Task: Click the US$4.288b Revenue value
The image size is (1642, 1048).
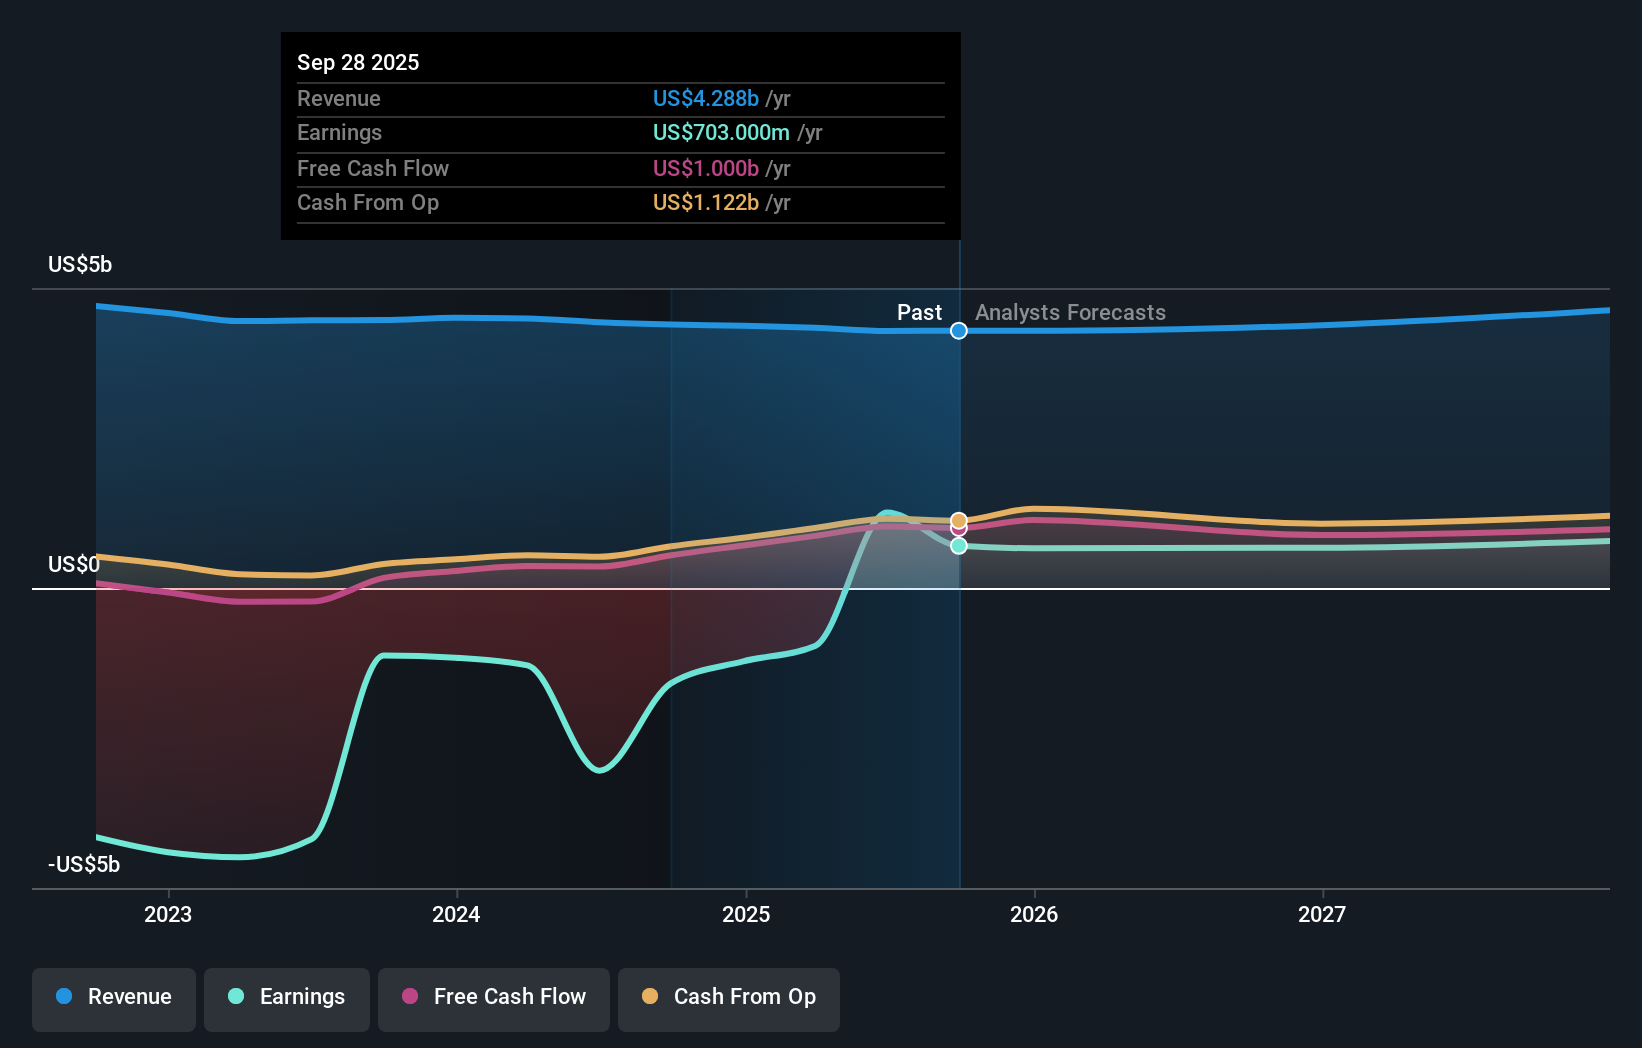Action: pyautogui.click(x=704, y=98)
